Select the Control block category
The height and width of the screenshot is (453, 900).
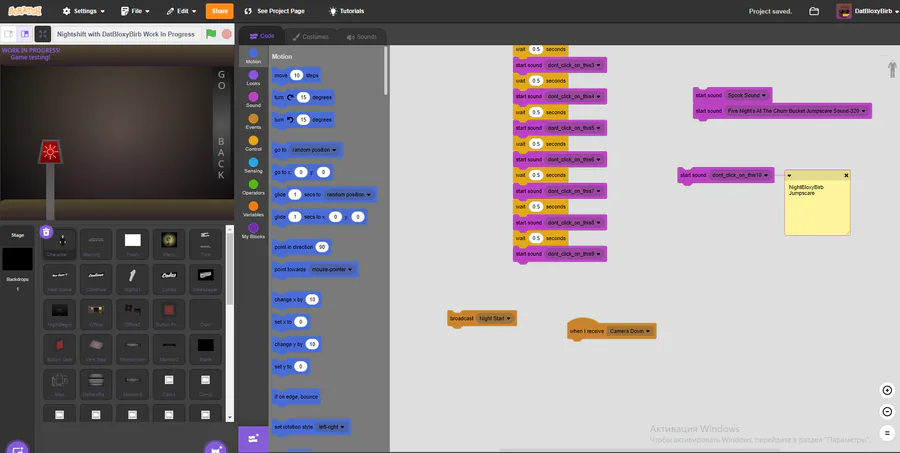coord(253,144)
